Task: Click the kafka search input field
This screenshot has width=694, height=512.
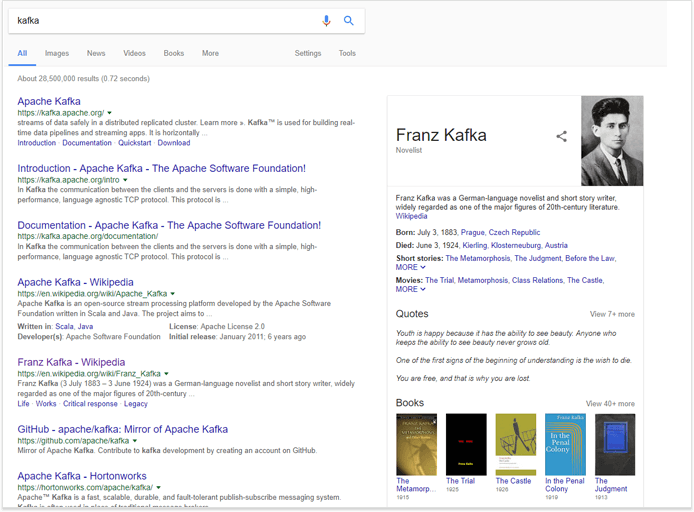Action: [x=164, y=21]
